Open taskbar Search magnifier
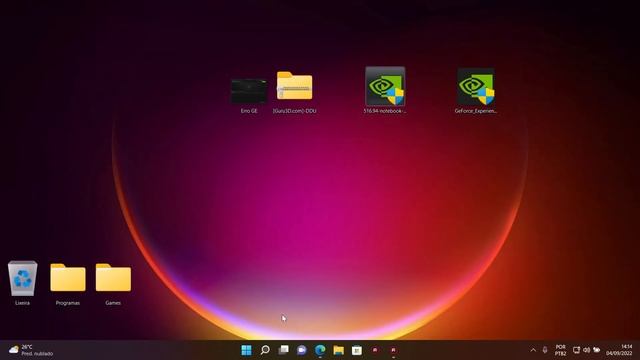The height and width of the screenshot is (360, 640). click(x=265, y=350)
